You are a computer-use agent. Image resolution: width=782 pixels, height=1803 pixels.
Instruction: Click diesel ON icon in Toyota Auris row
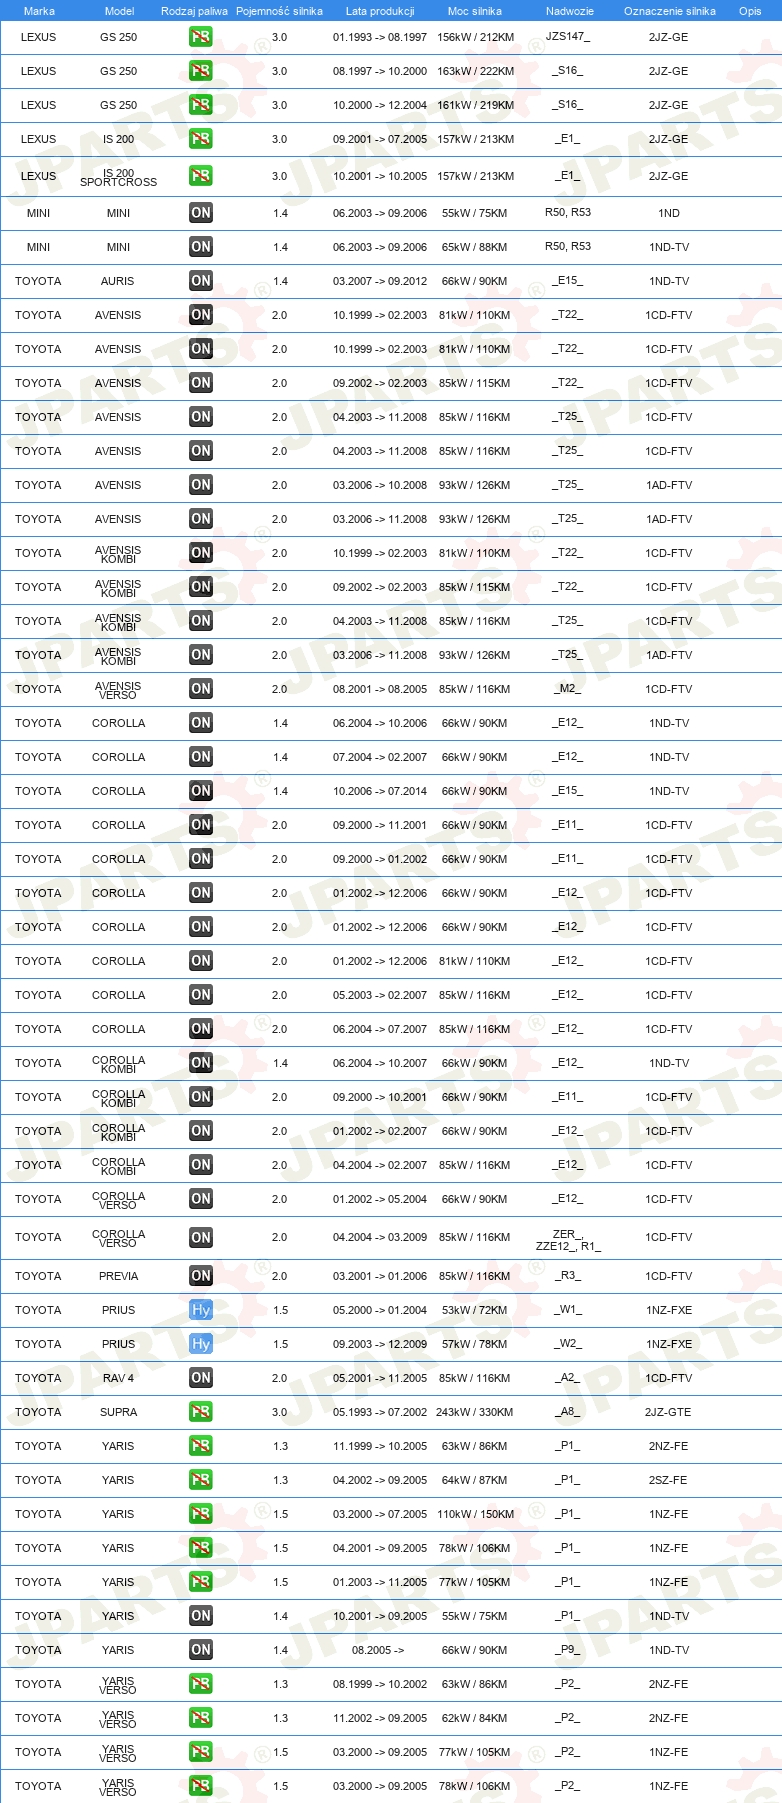(201, 281)
